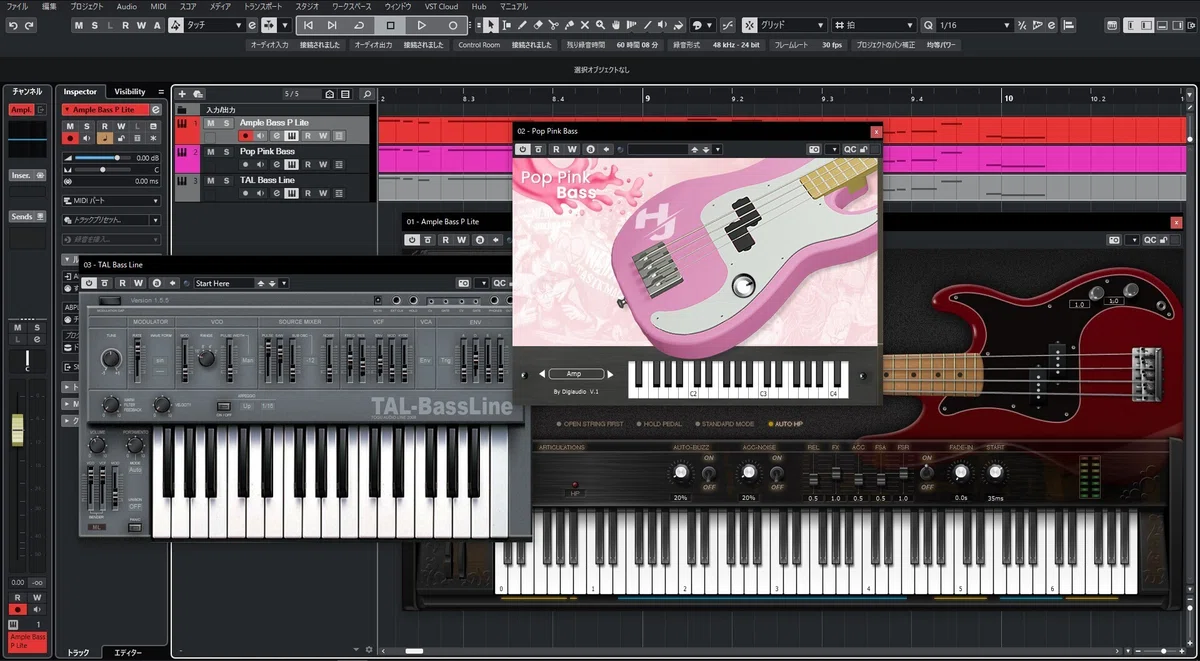Viewport: 1200px width, 661px height.
Task: Click the Inser. button in channel strip
Action: [x=27, y=175]
